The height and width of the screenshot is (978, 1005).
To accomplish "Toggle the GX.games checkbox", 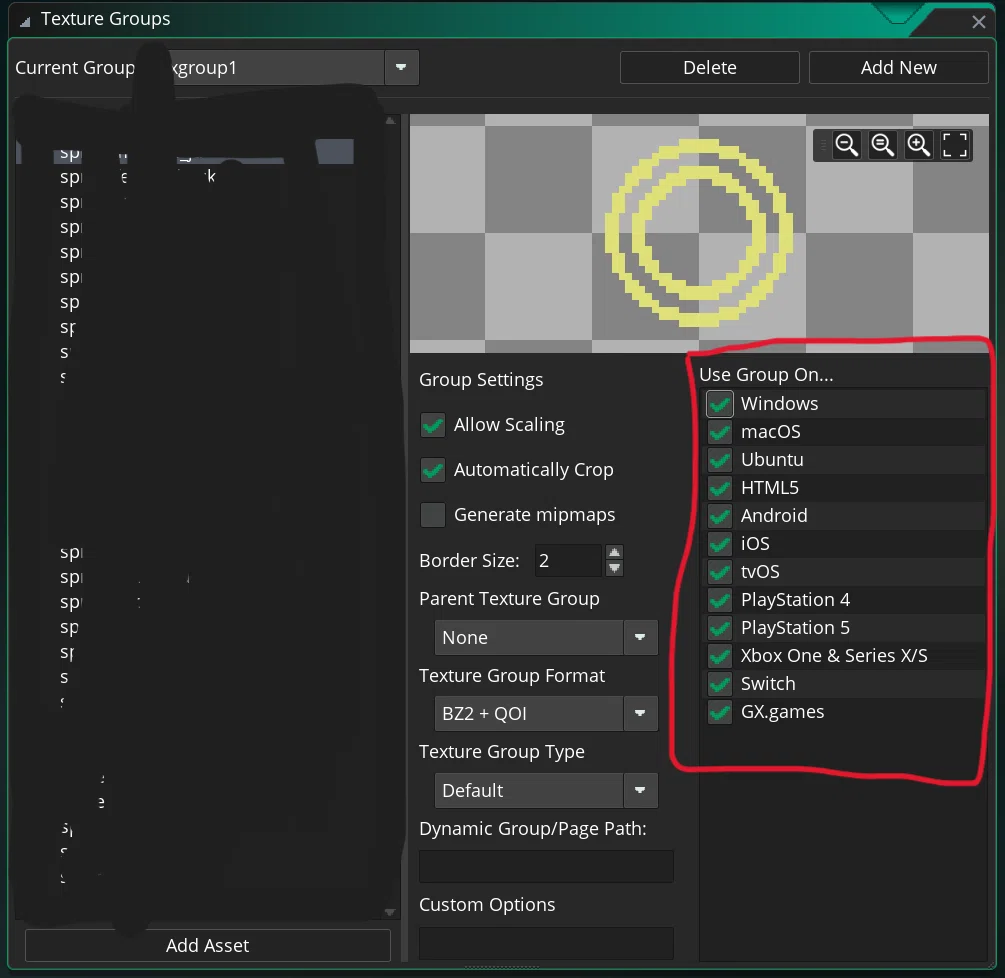I will click(x=719, y=712).
